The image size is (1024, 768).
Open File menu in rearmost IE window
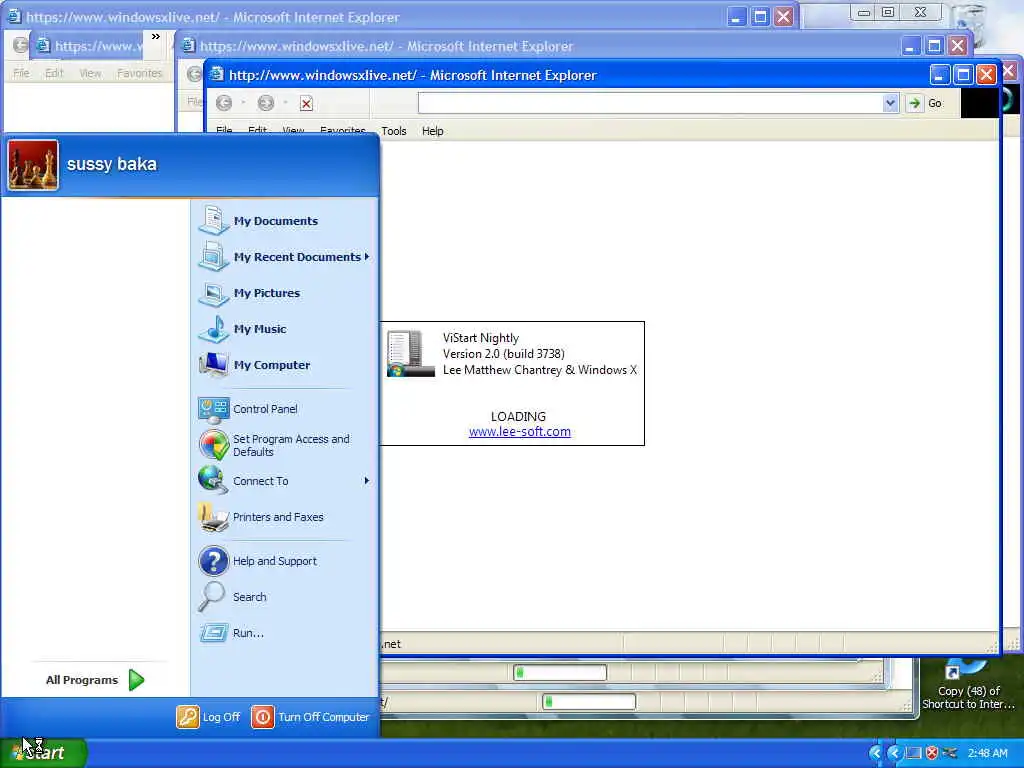pyautogui.click(x=22, y=73)
